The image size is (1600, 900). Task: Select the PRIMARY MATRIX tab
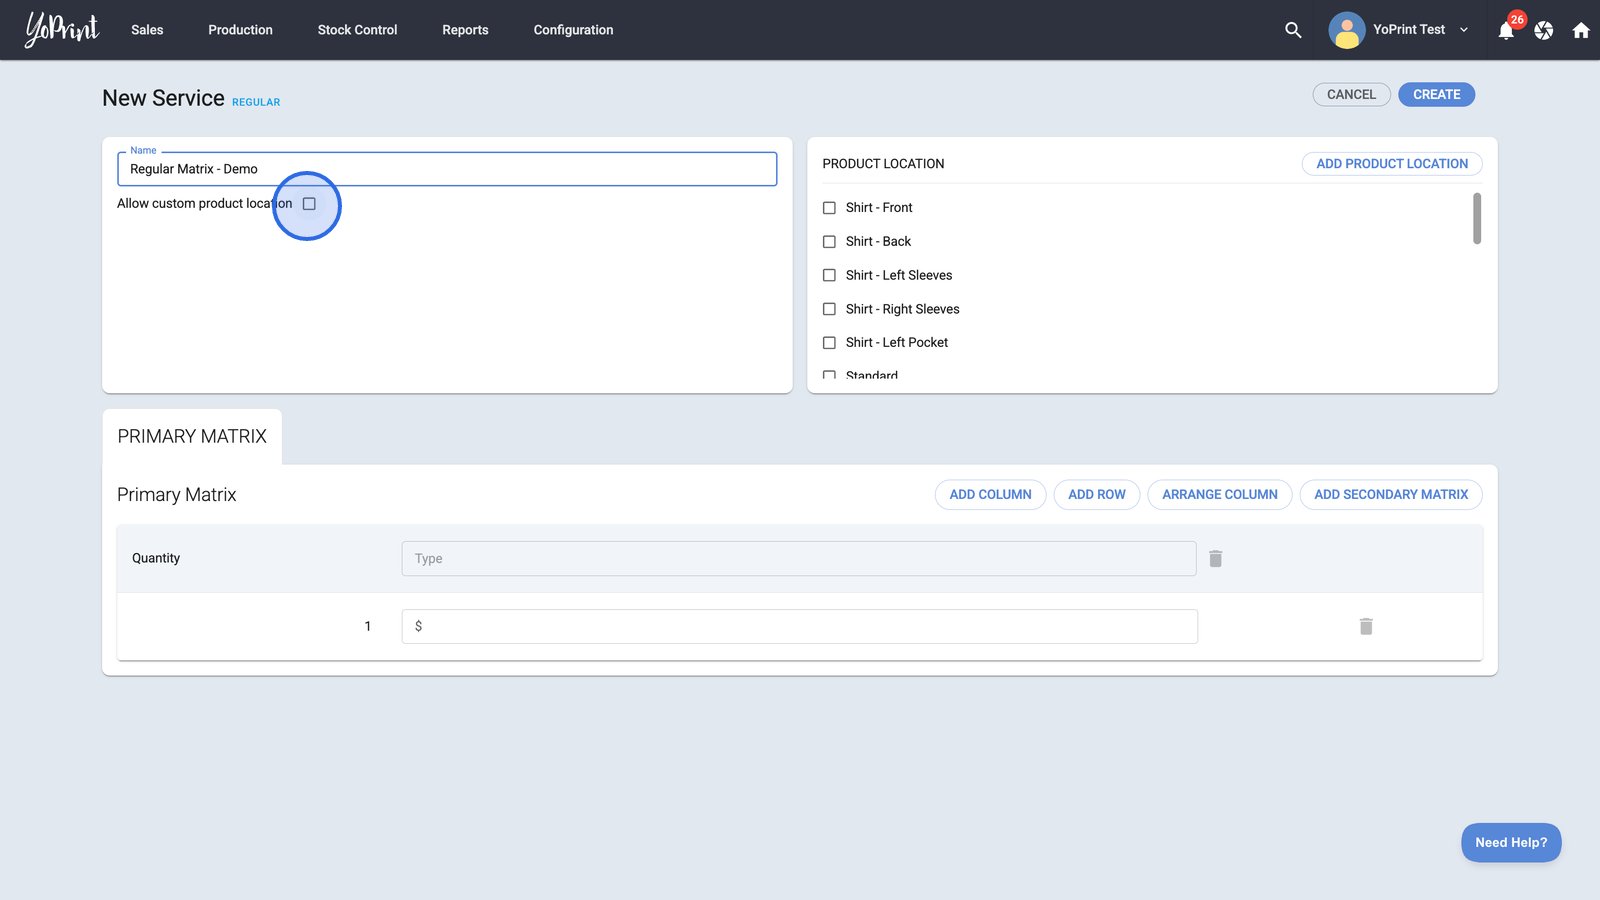pyautogui.click(x=192, y=437)
